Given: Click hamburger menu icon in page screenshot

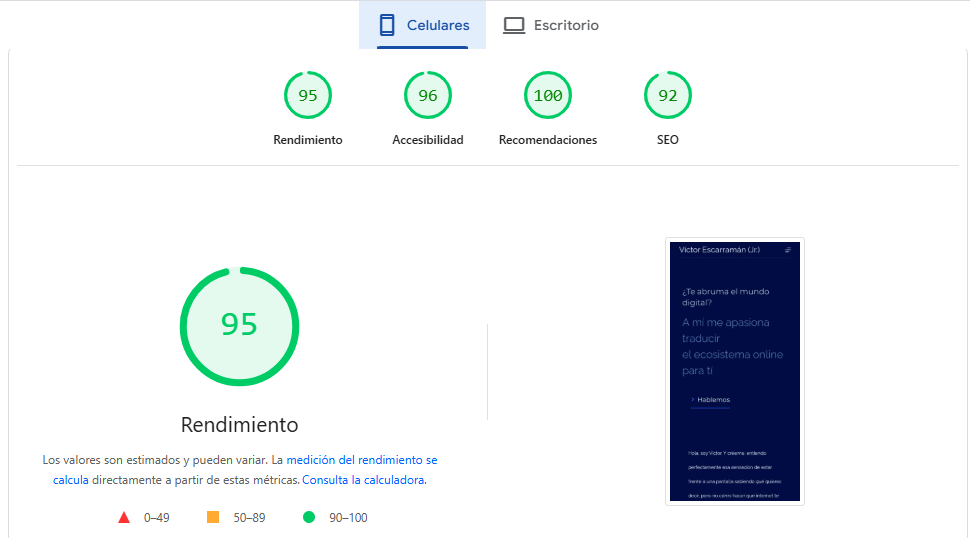Looking at the screenshot, I should 788,250.
